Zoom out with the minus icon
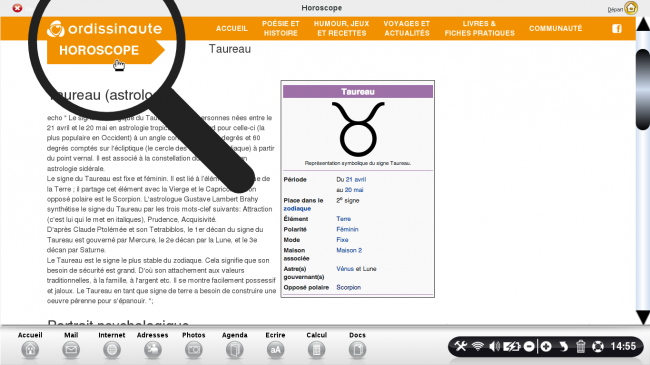Screen dimensions: 650x365 coord(529,346)
